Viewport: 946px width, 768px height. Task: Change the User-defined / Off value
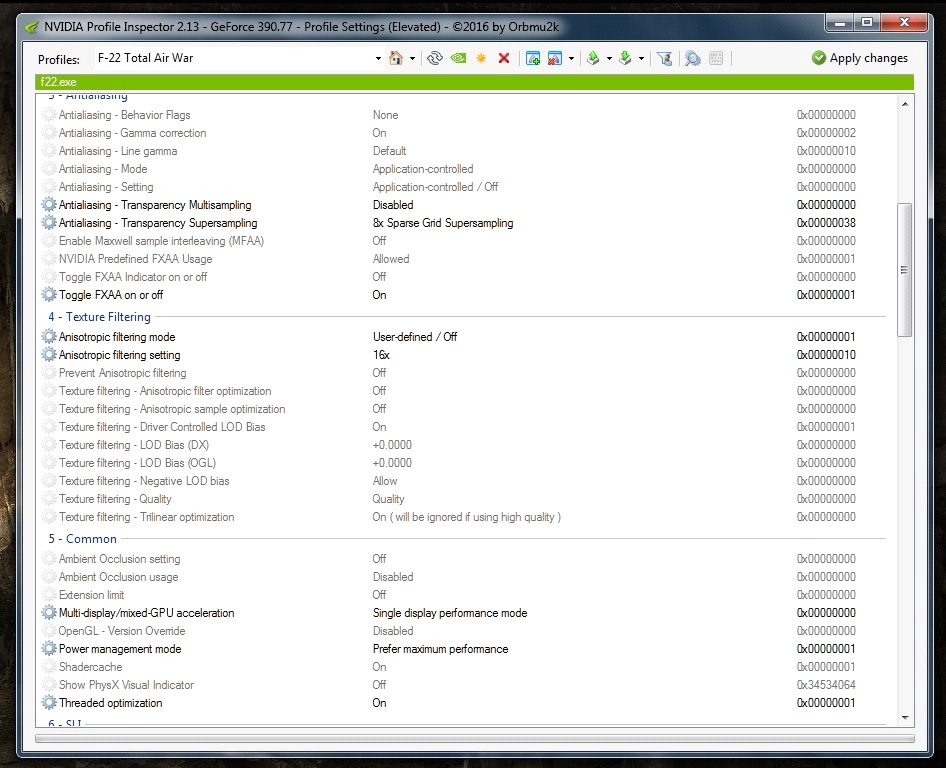pos(415,337)
